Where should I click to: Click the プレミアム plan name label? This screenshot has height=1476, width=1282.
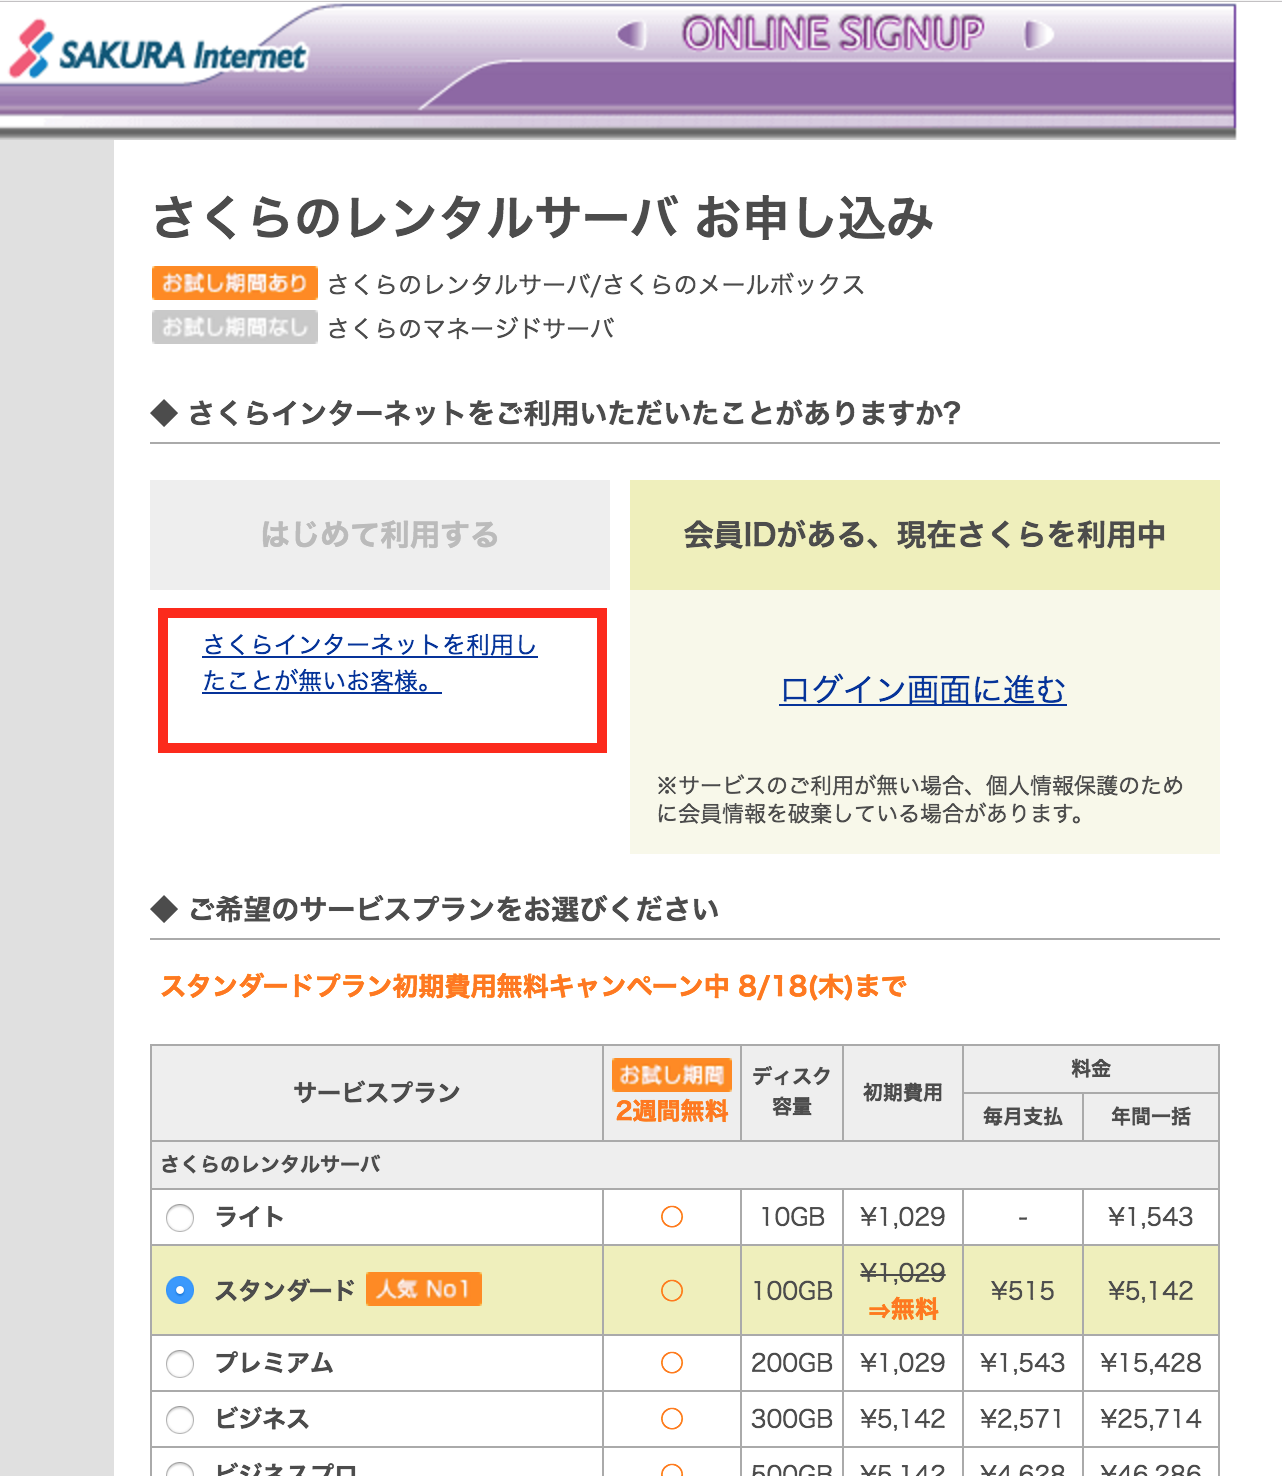(x=275, y=1363)
